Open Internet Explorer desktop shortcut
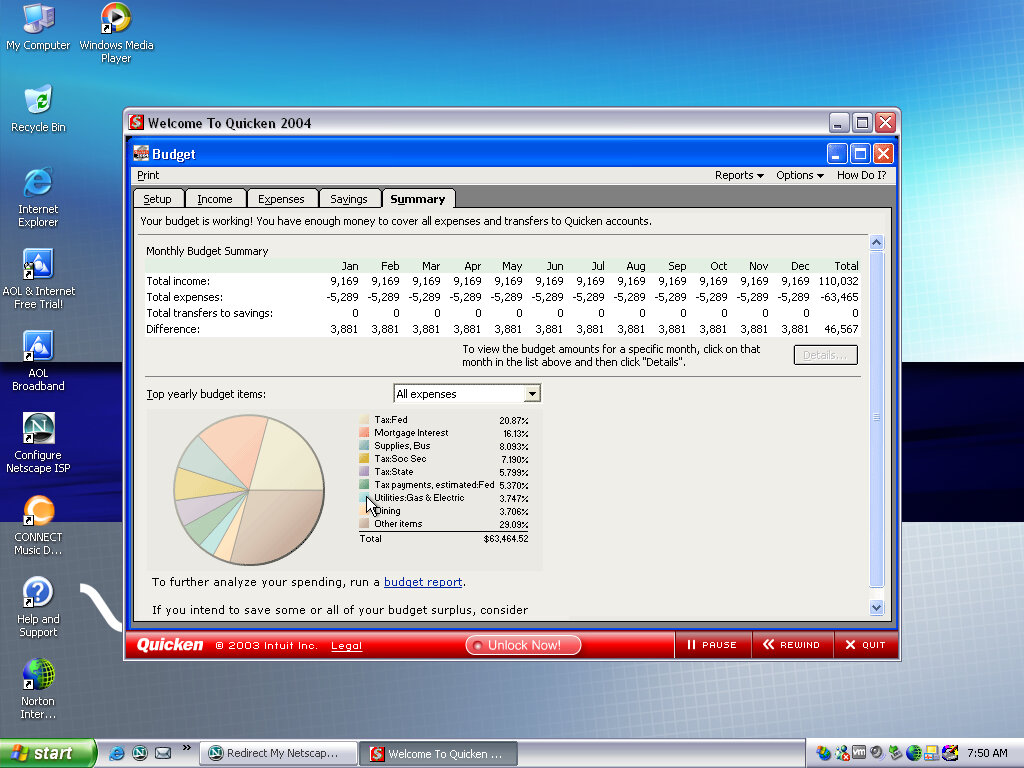 [x=38, y=183]
